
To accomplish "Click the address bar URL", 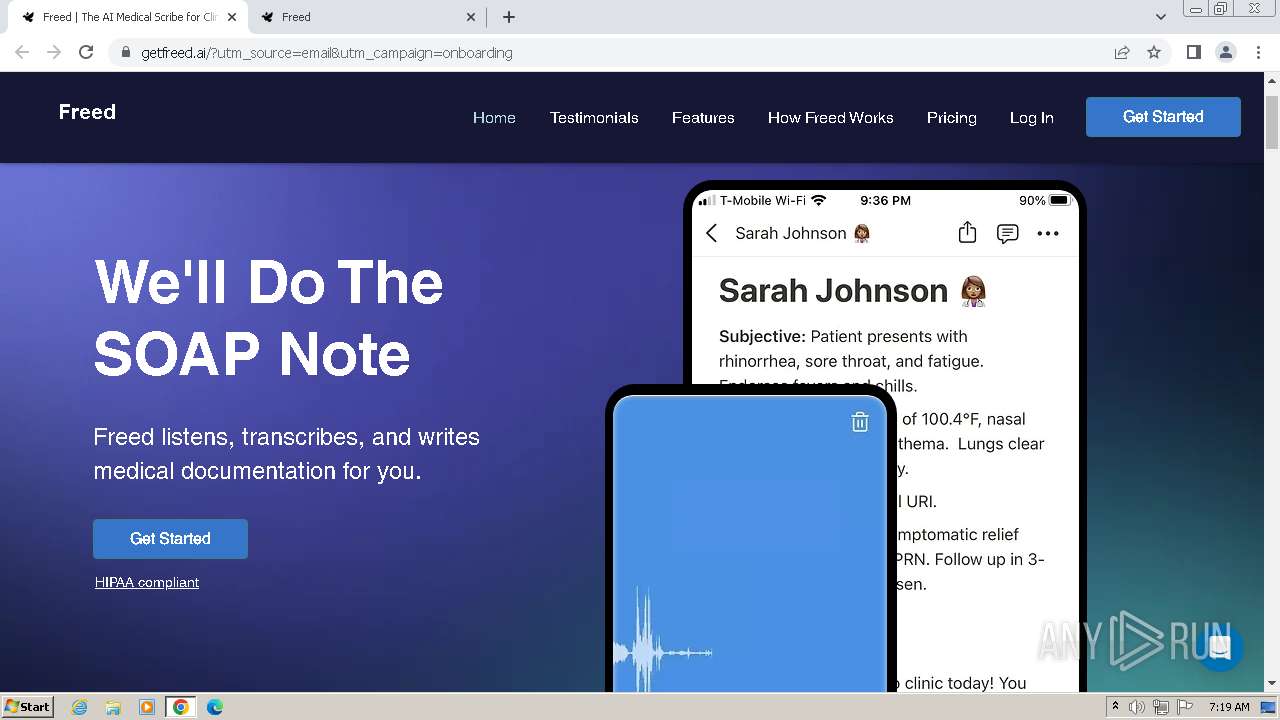I will click(326, 53).
